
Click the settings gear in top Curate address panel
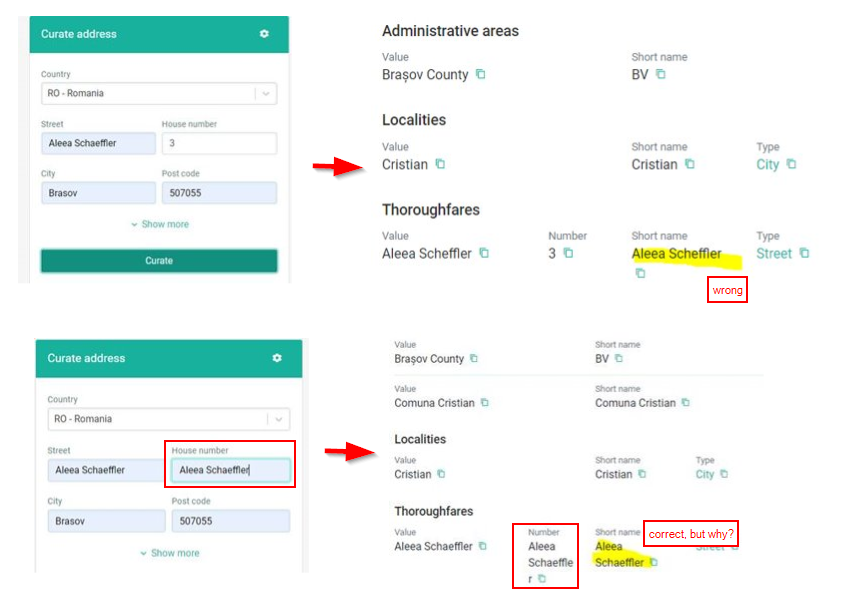coord(264,34)
